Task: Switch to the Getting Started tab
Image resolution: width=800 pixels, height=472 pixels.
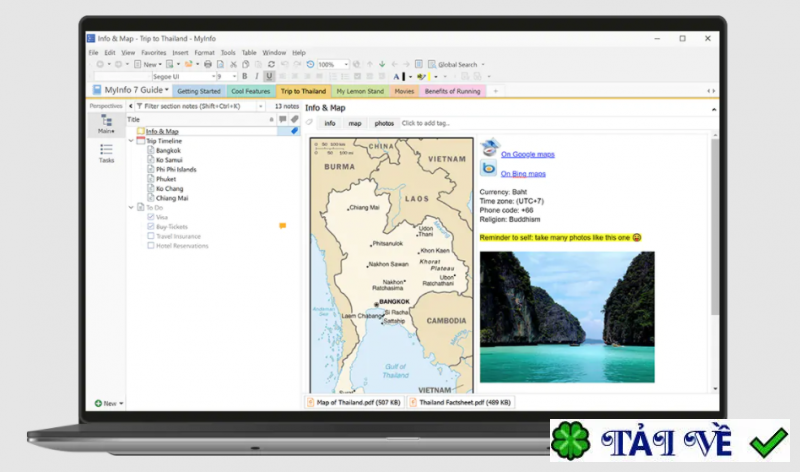Action: (198, 91)
